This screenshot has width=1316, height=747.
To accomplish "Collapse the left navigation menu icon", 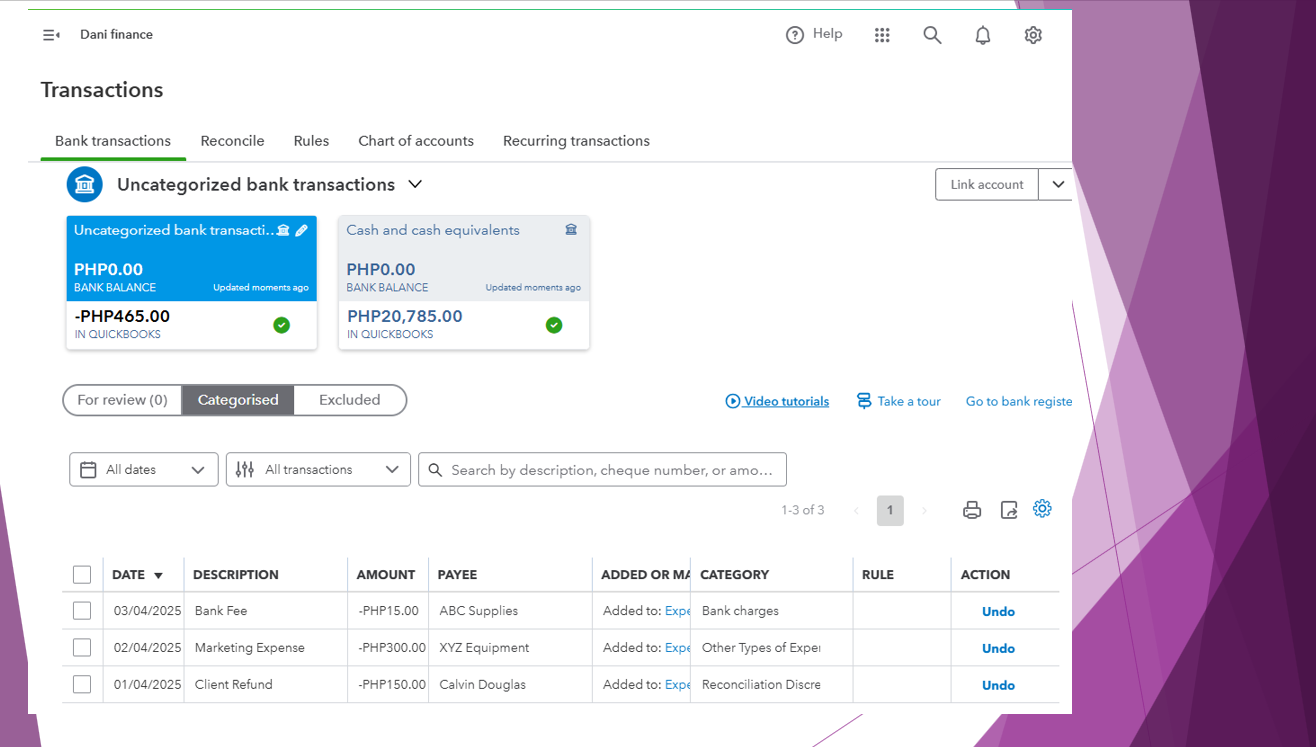I will tap(51, 35).
